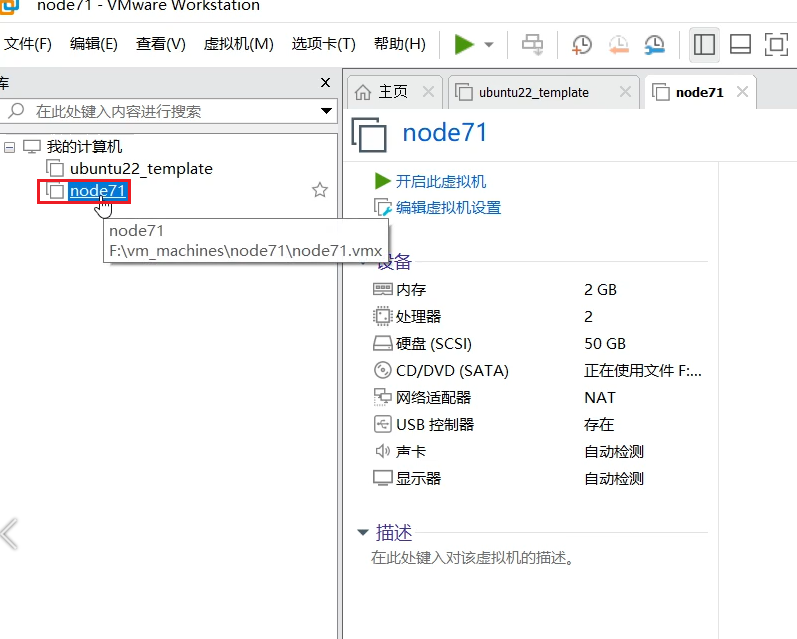Click the 显示器 monitor icon
The height and width of the screenshot is (639, 797).
point(383,478)
